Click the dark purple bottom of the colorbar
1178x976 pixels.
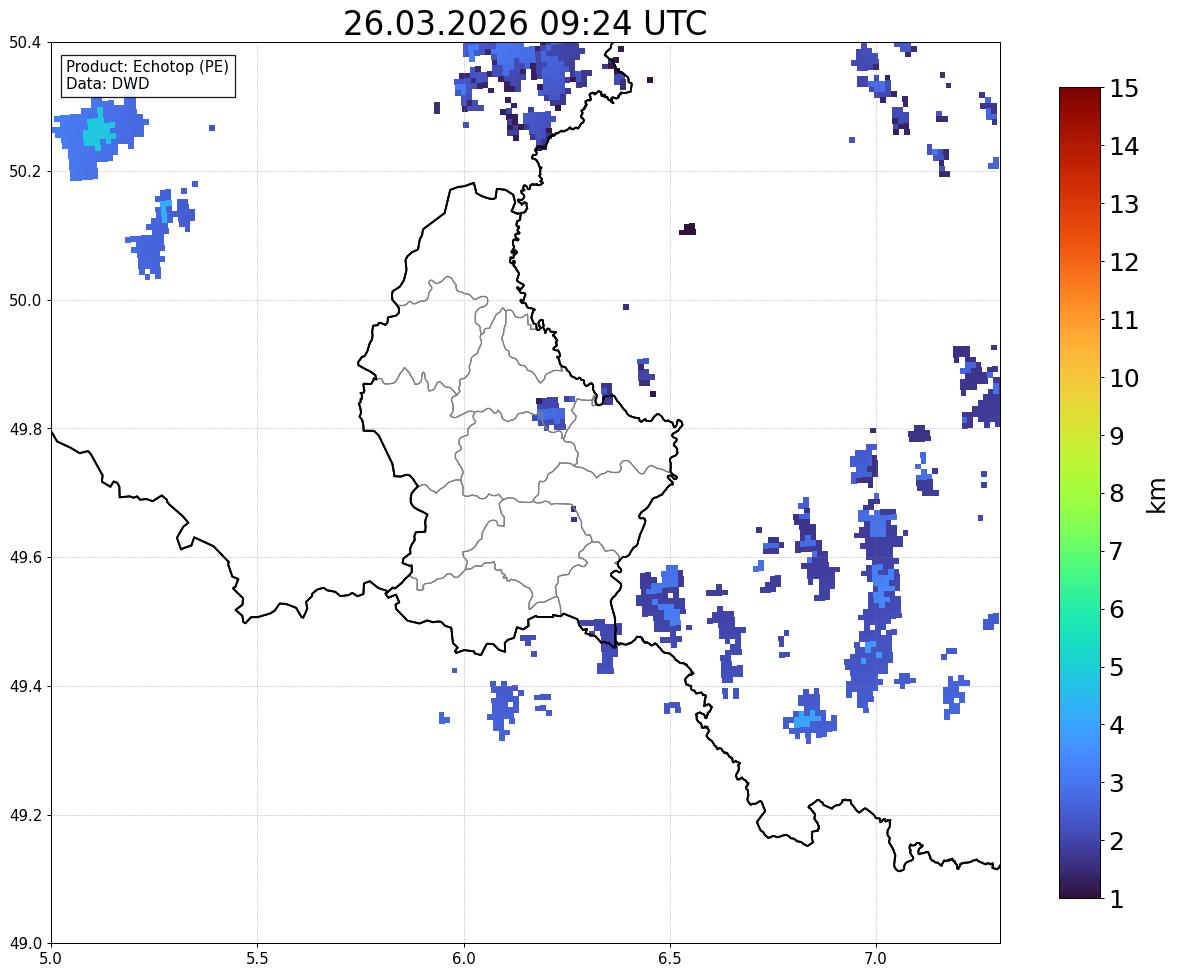[1080, 890]
